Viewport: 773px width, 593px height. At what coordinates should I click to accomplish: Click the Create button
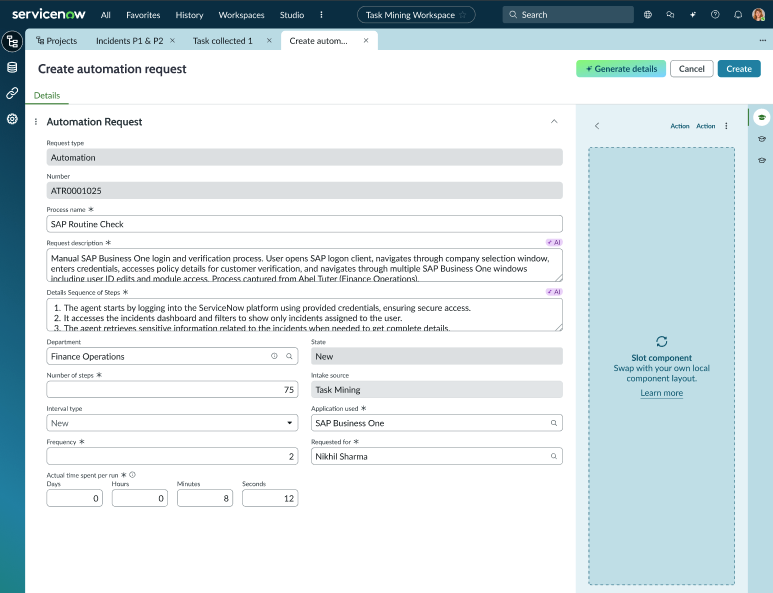coord(738,69)
